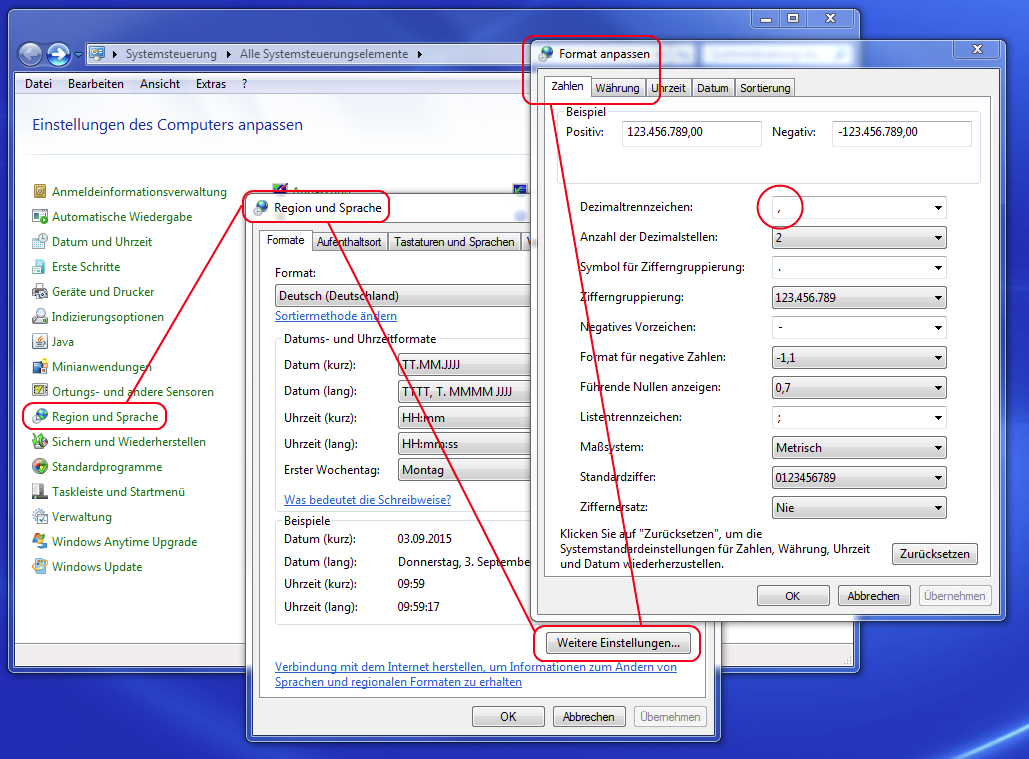Image resolution: width=1029 pixels, height=759 pixels.
Task: Select the Formate tab
Action: pos(285,241)
